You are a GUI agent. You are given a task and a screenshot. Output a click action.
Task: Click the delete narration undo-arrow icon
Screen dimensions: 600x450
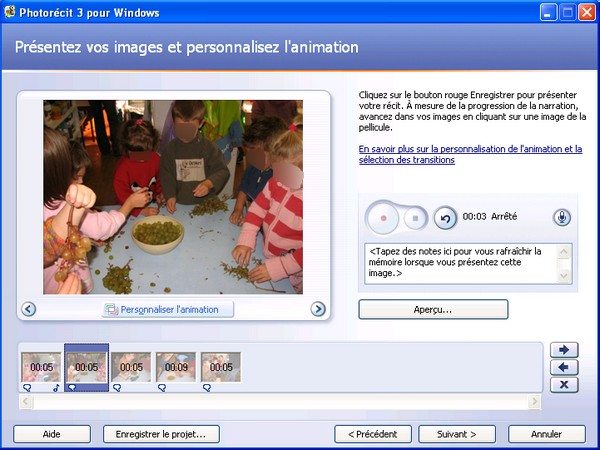click(x=445, y=218)
